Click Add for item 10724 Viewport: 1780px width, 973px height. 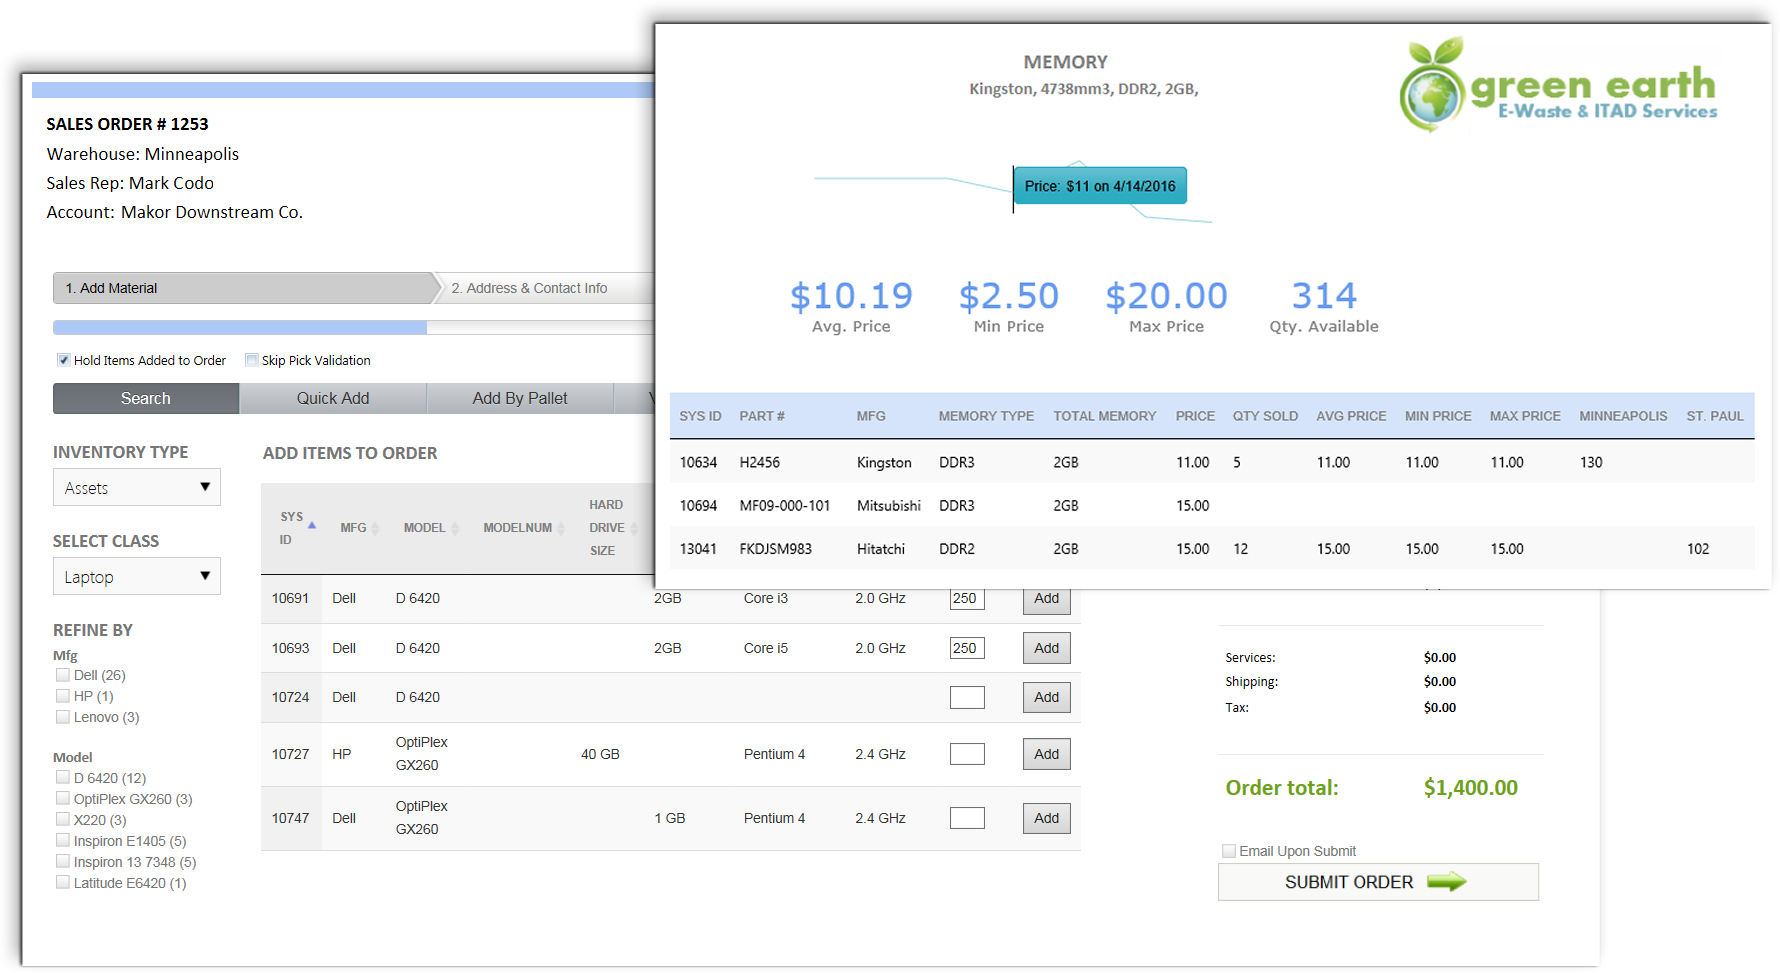click(x=1047, y=697)
